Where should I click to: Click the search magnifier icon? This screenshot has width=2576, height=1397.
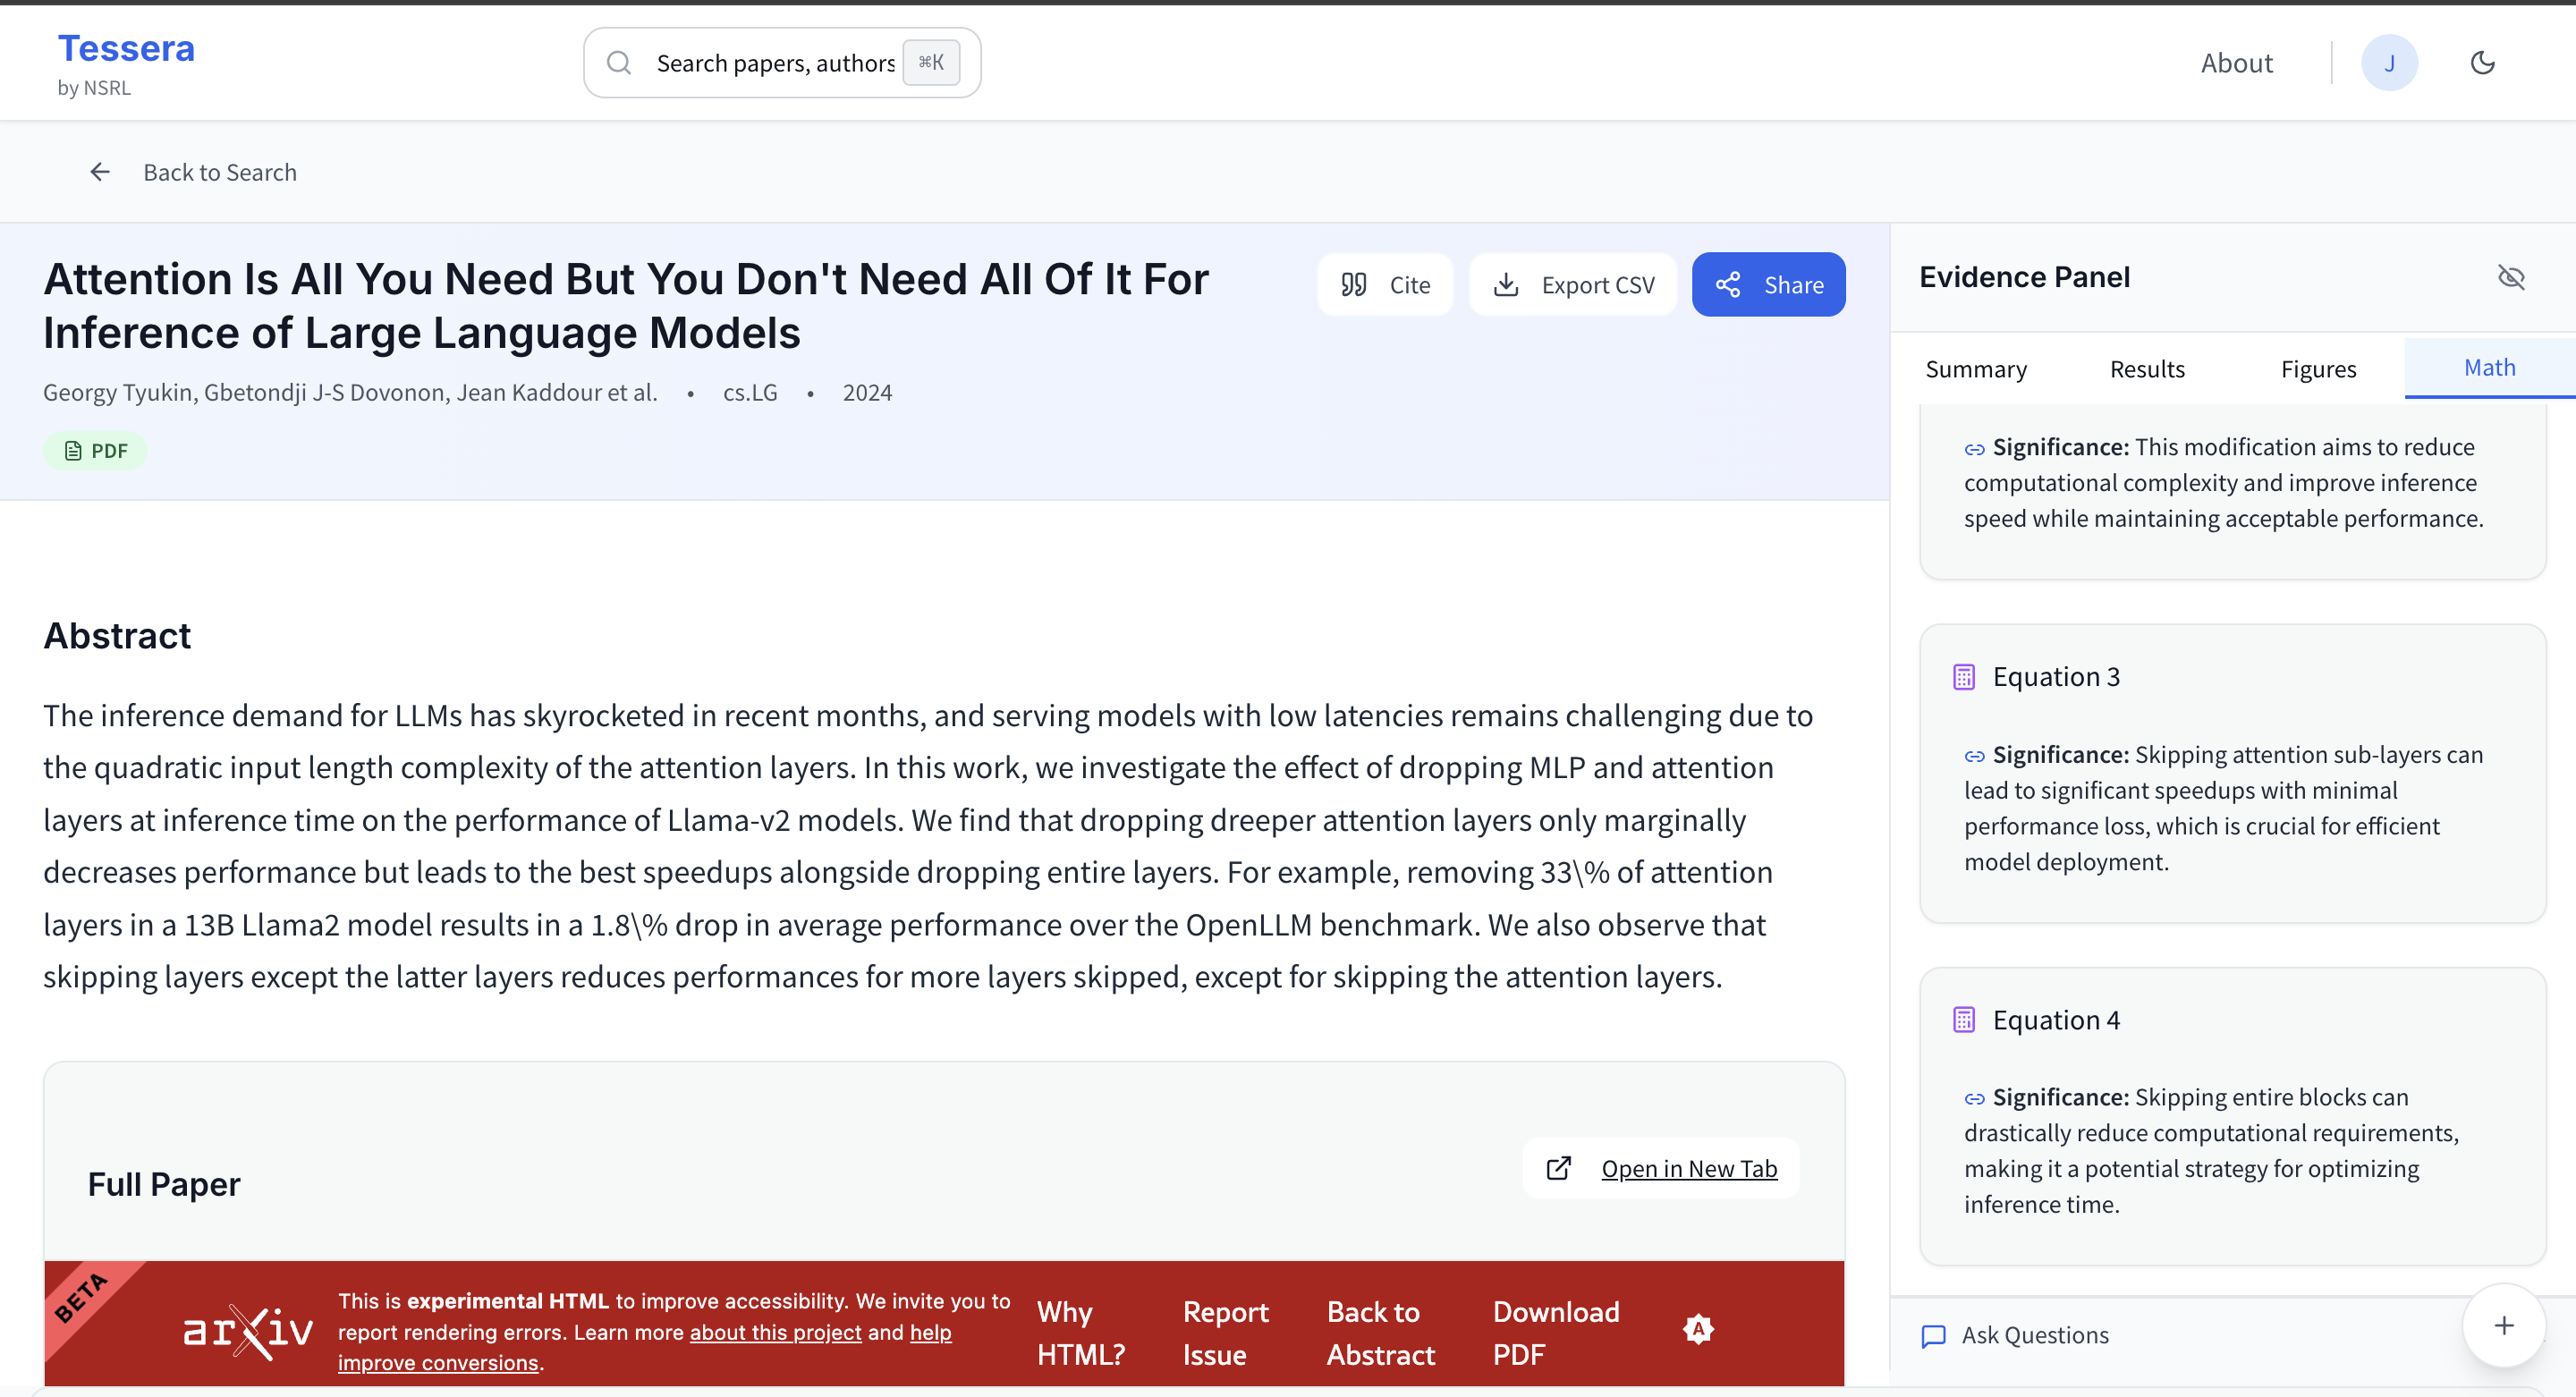(619, 63)
